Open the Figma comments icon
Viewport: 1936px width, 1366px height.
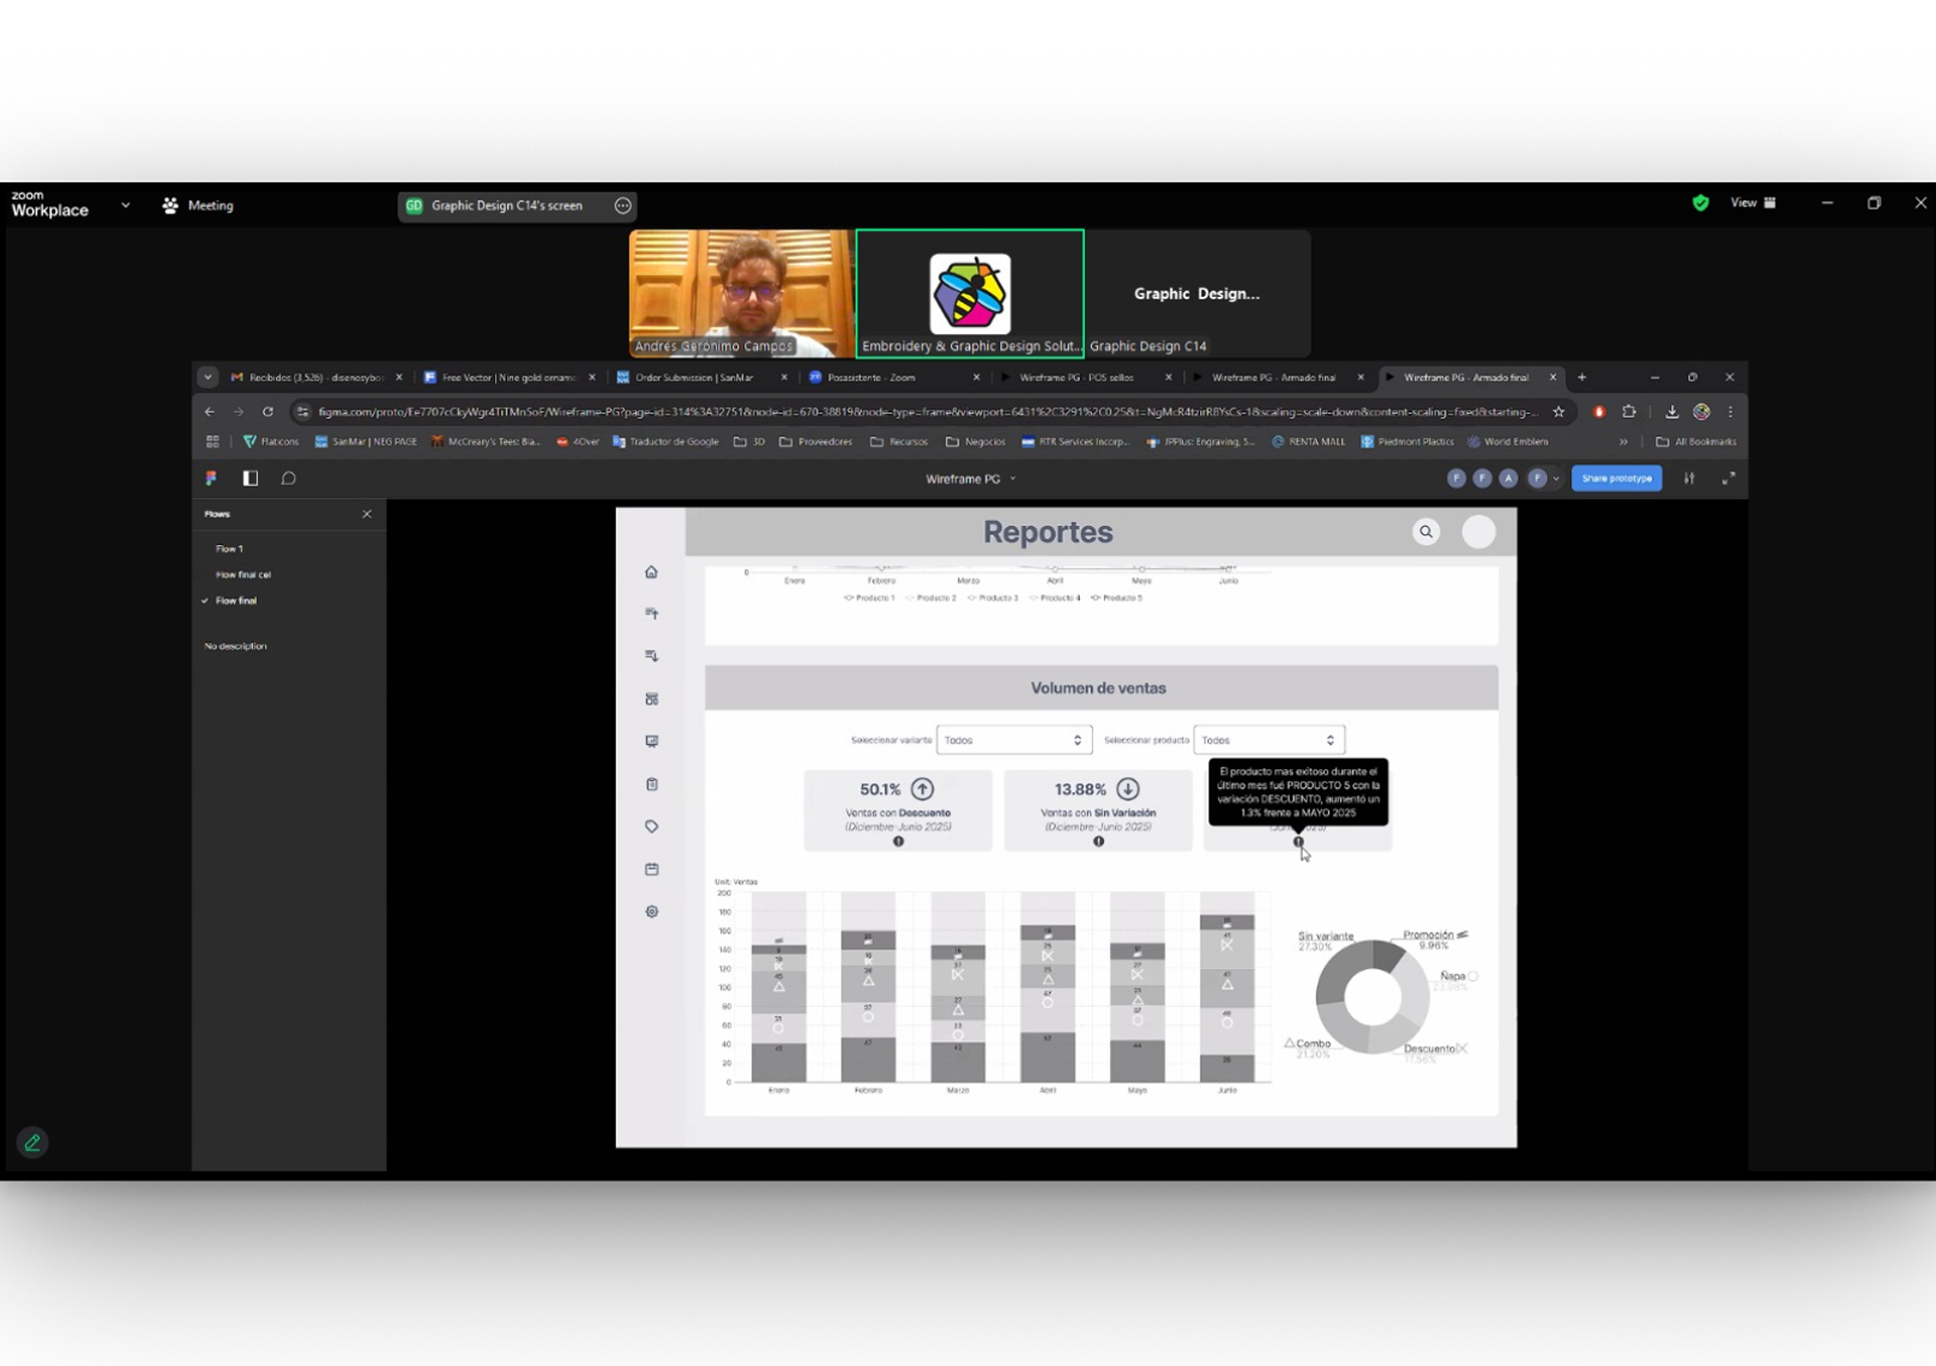click(288, 478)
